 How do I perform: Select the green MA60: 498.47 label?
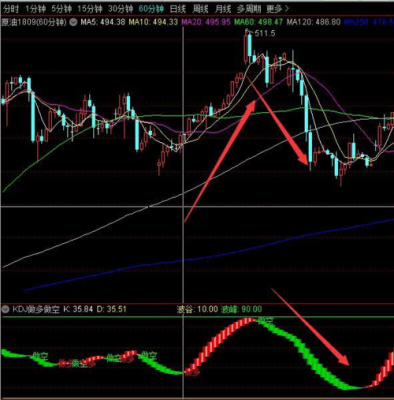(x=259, y=22)
